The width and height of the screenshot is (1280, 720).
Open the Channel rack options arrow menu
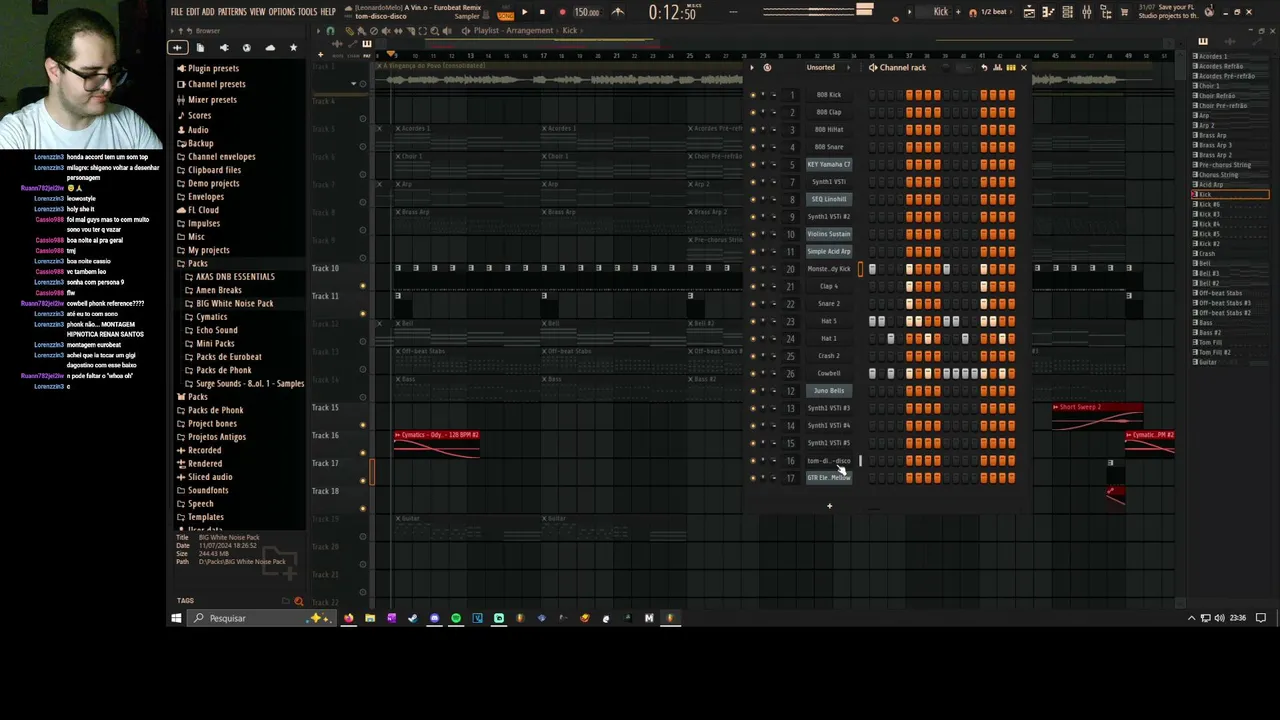click(753, 68)
